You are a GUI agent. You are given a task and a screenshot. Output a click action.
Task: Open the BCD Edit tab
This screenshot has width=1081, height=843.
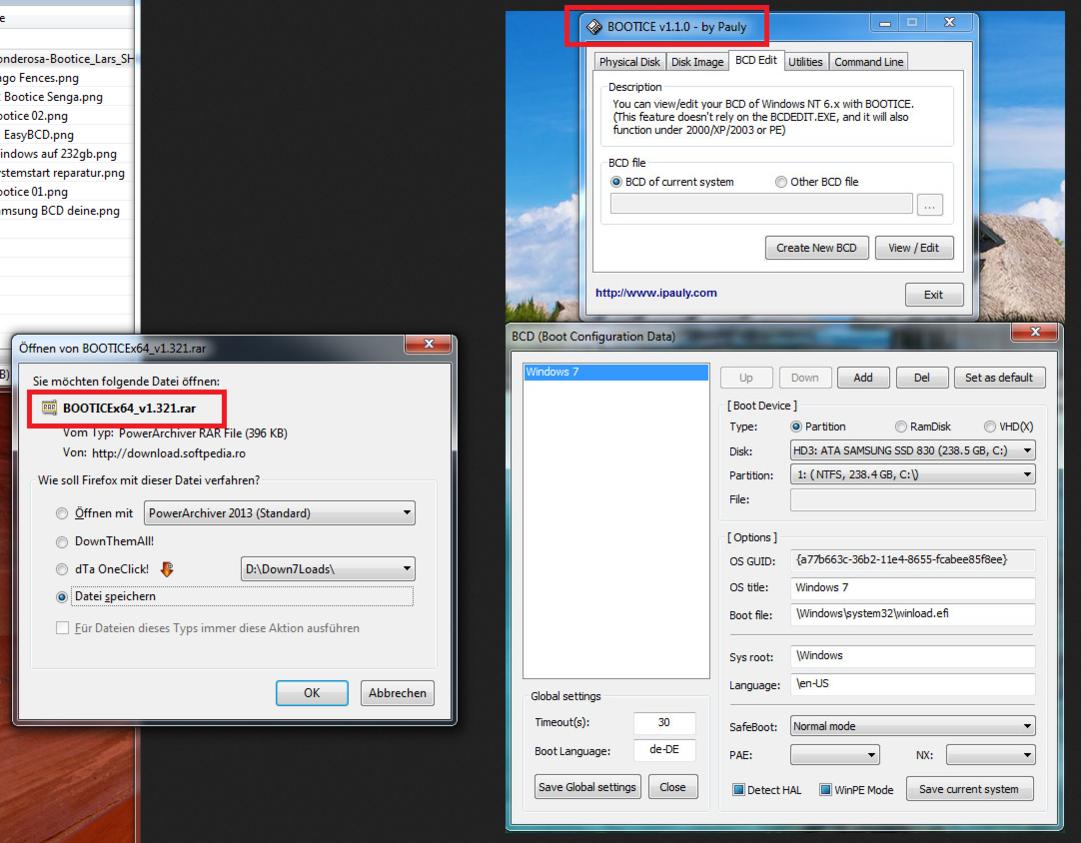[x=756, y=60]
